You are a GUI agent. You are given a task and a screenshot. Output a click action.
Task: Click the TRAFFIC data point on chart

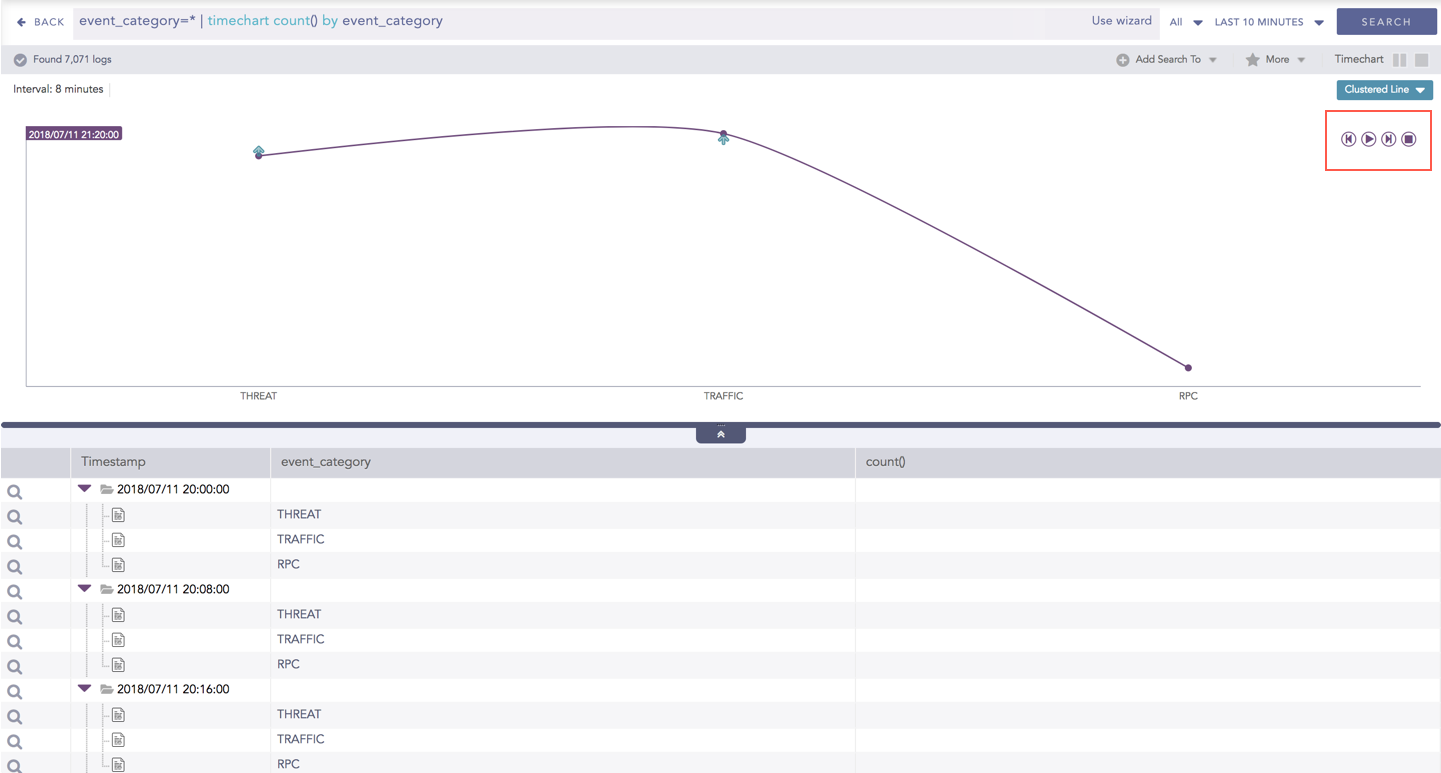(723, 134)
